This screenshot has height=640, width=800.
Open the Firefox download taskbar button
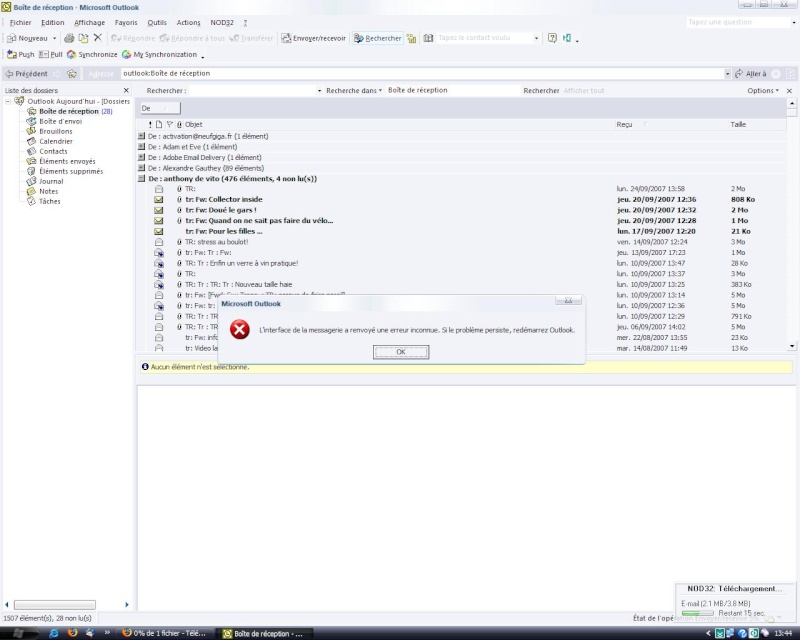point(164,633)
